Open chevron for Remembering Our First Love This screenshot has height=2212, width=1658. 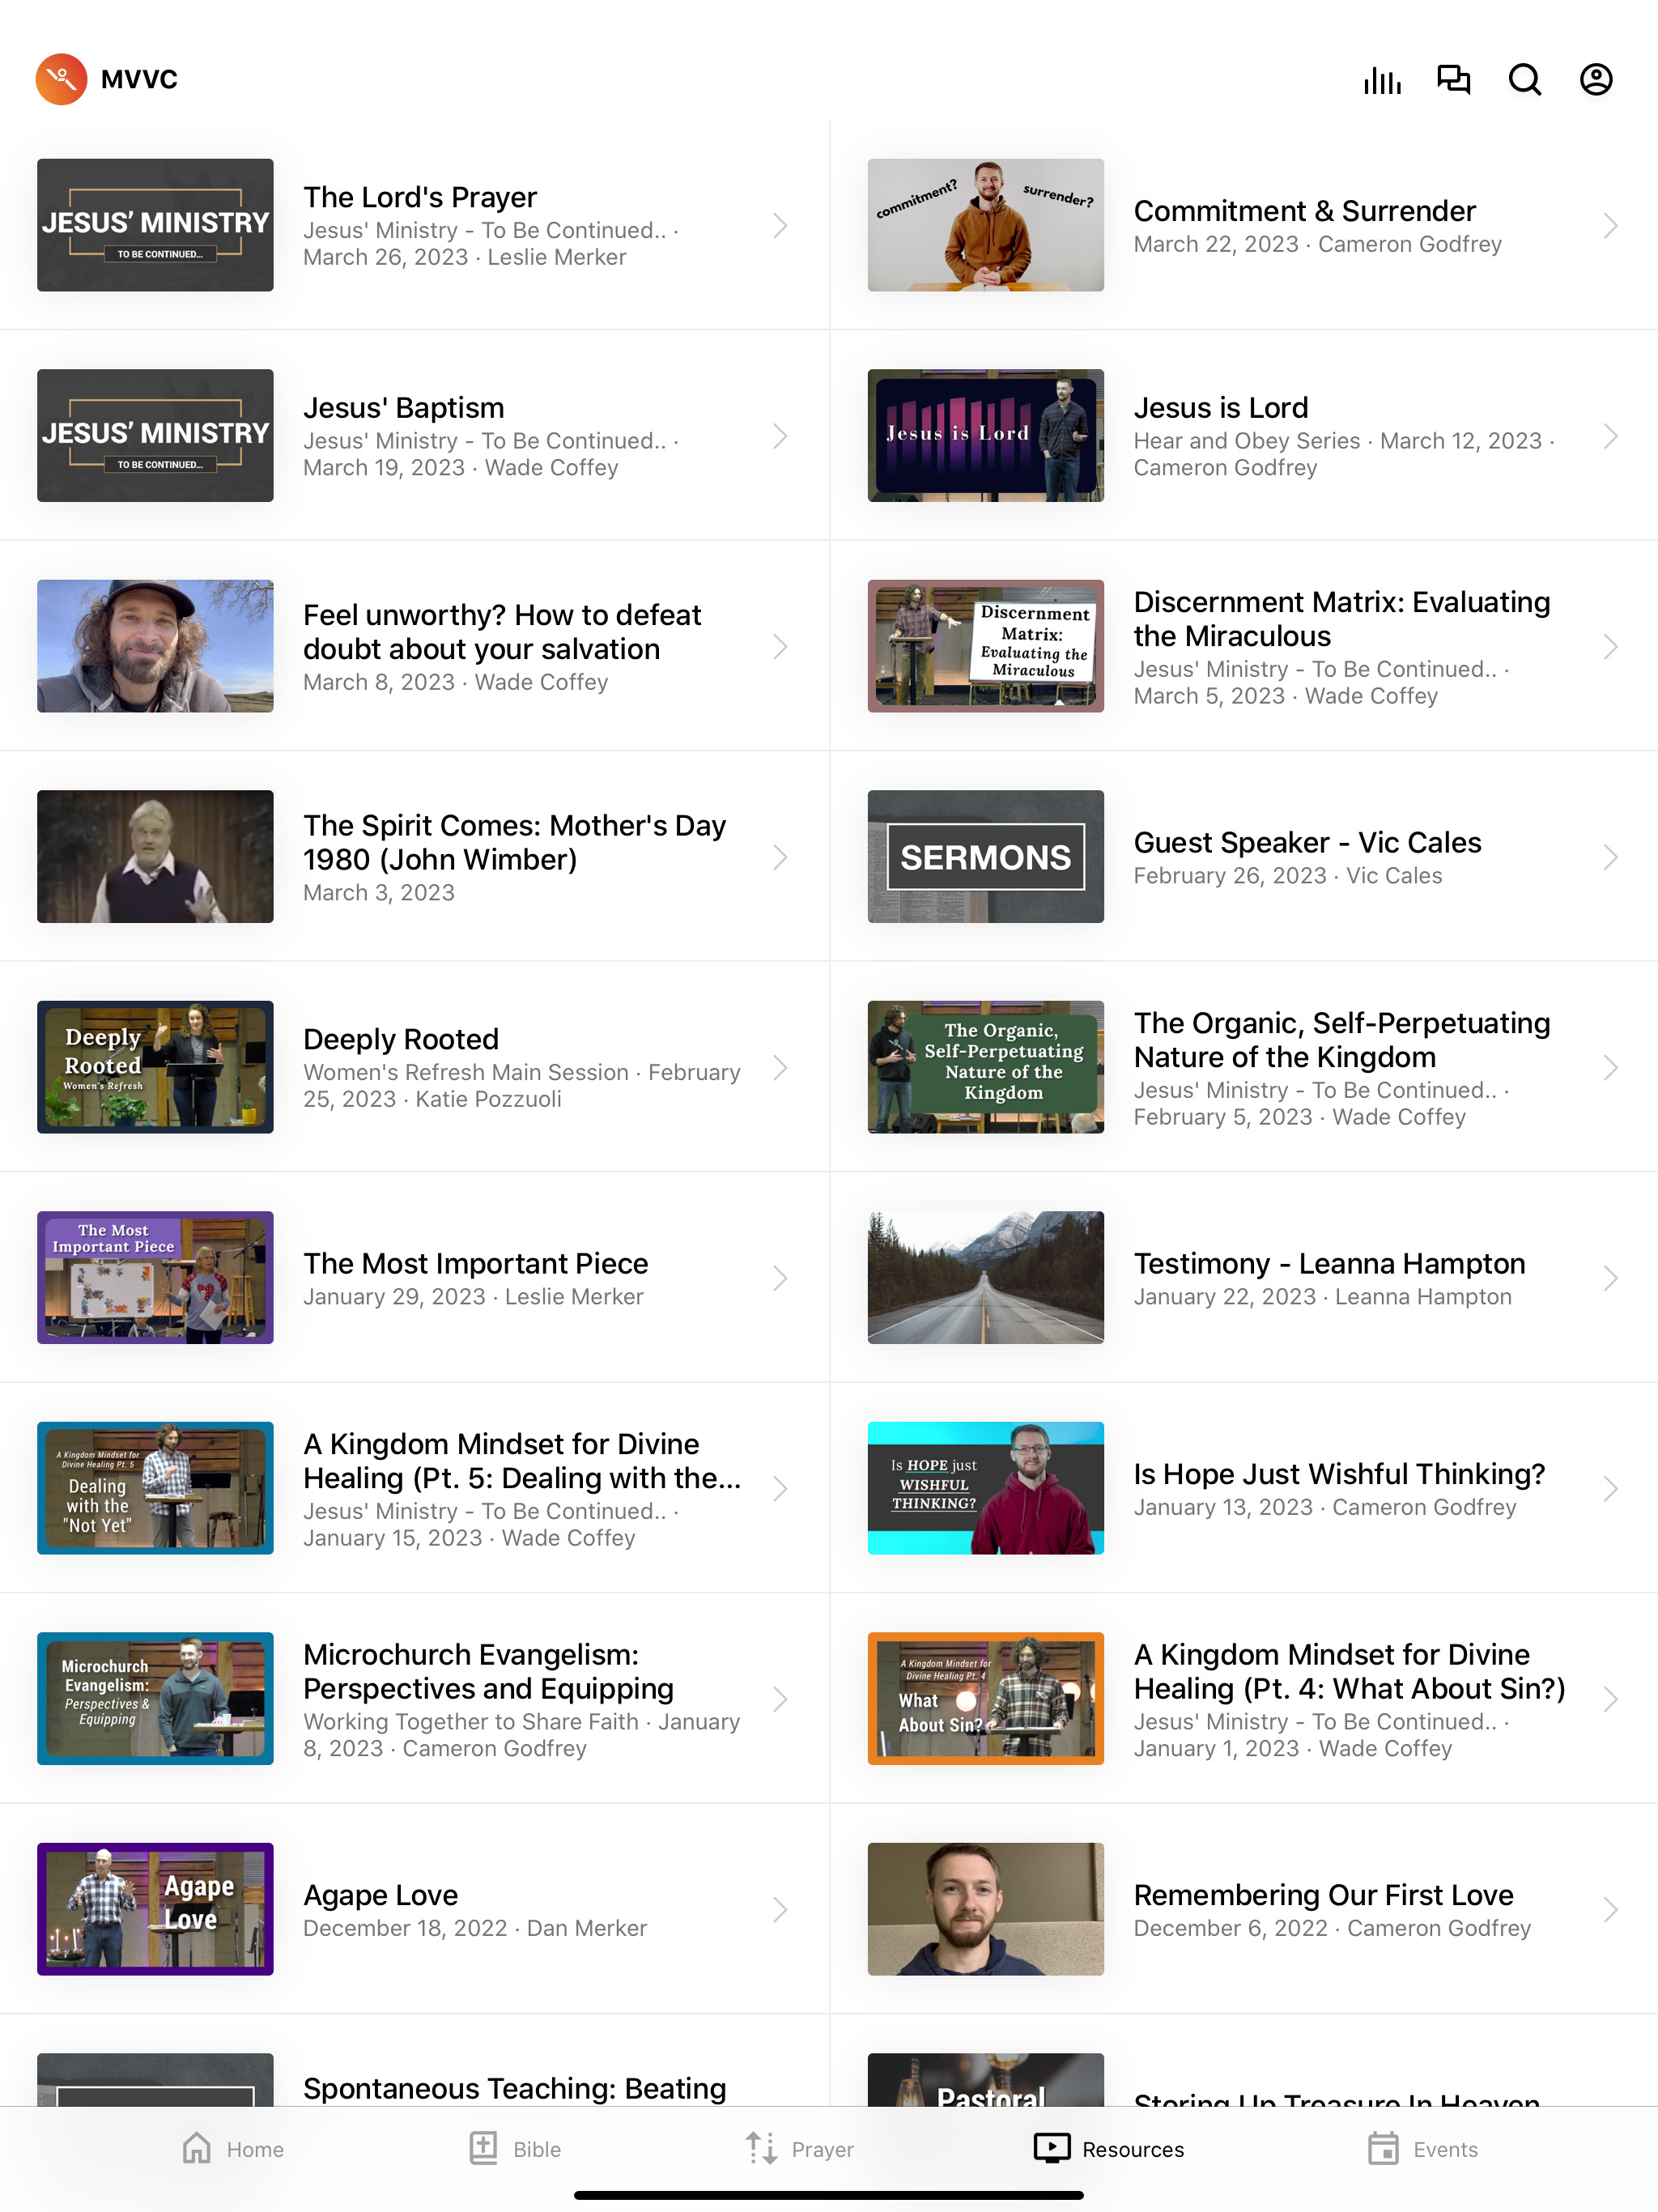coord(1610,1909)
